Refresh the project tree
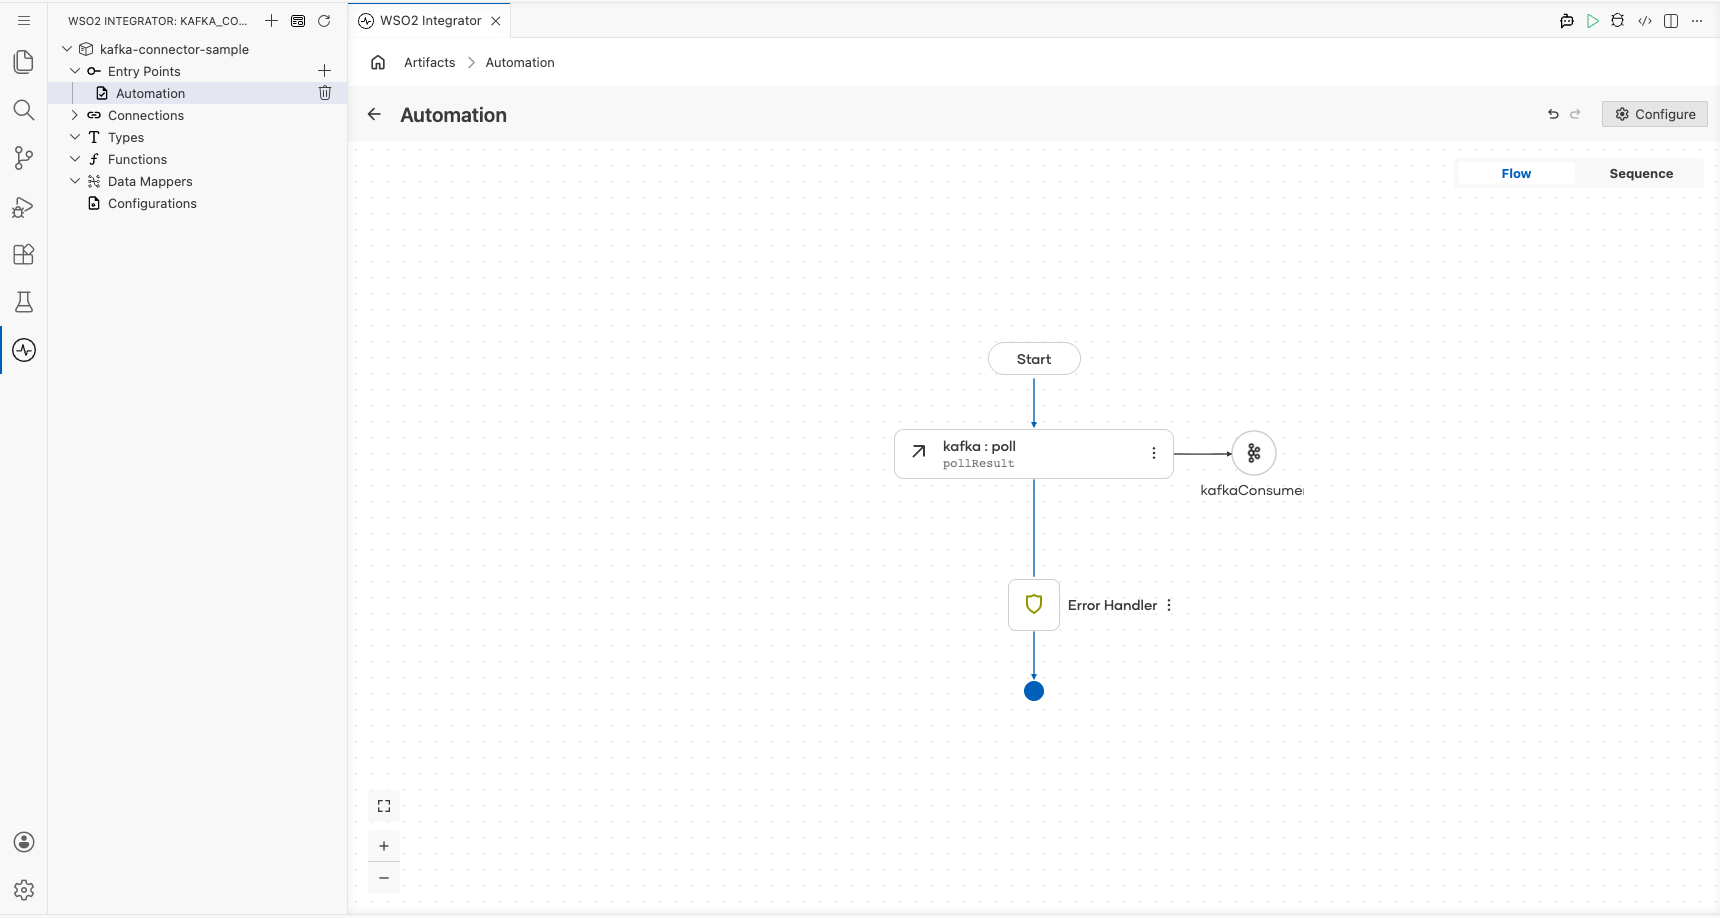 point(324,20)
